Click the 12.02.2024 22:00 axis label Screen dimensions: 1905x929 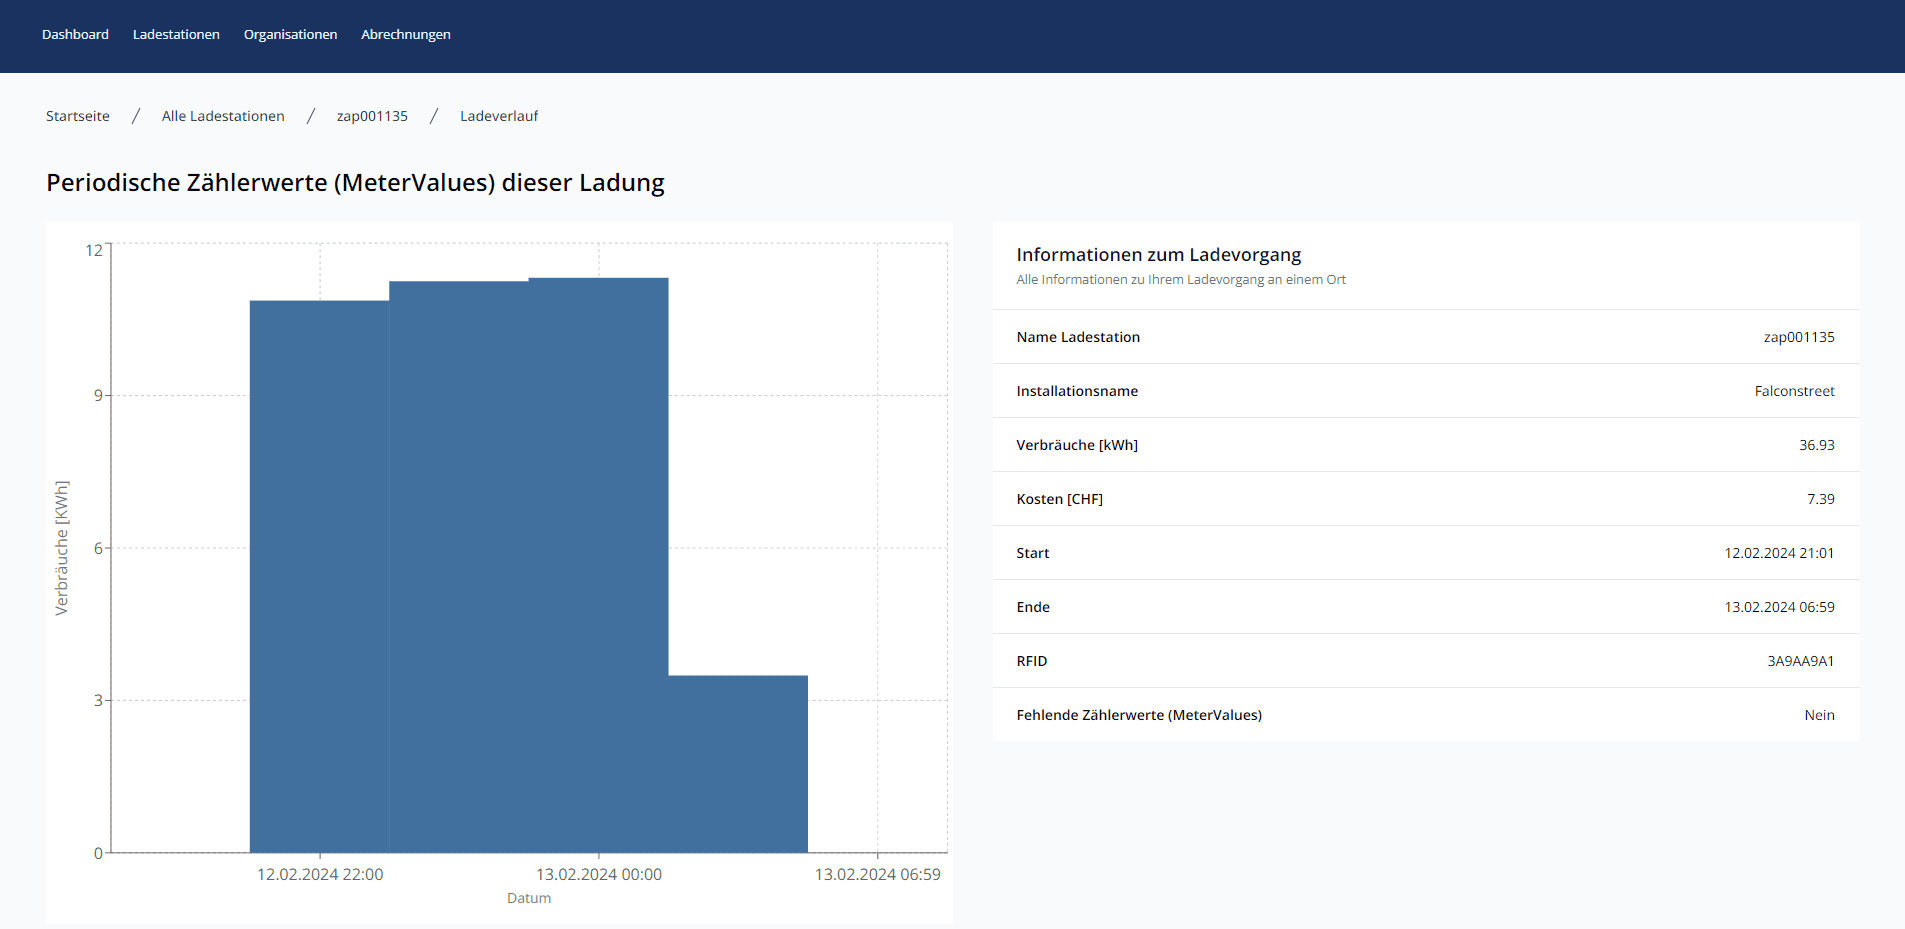click(320, 874)
